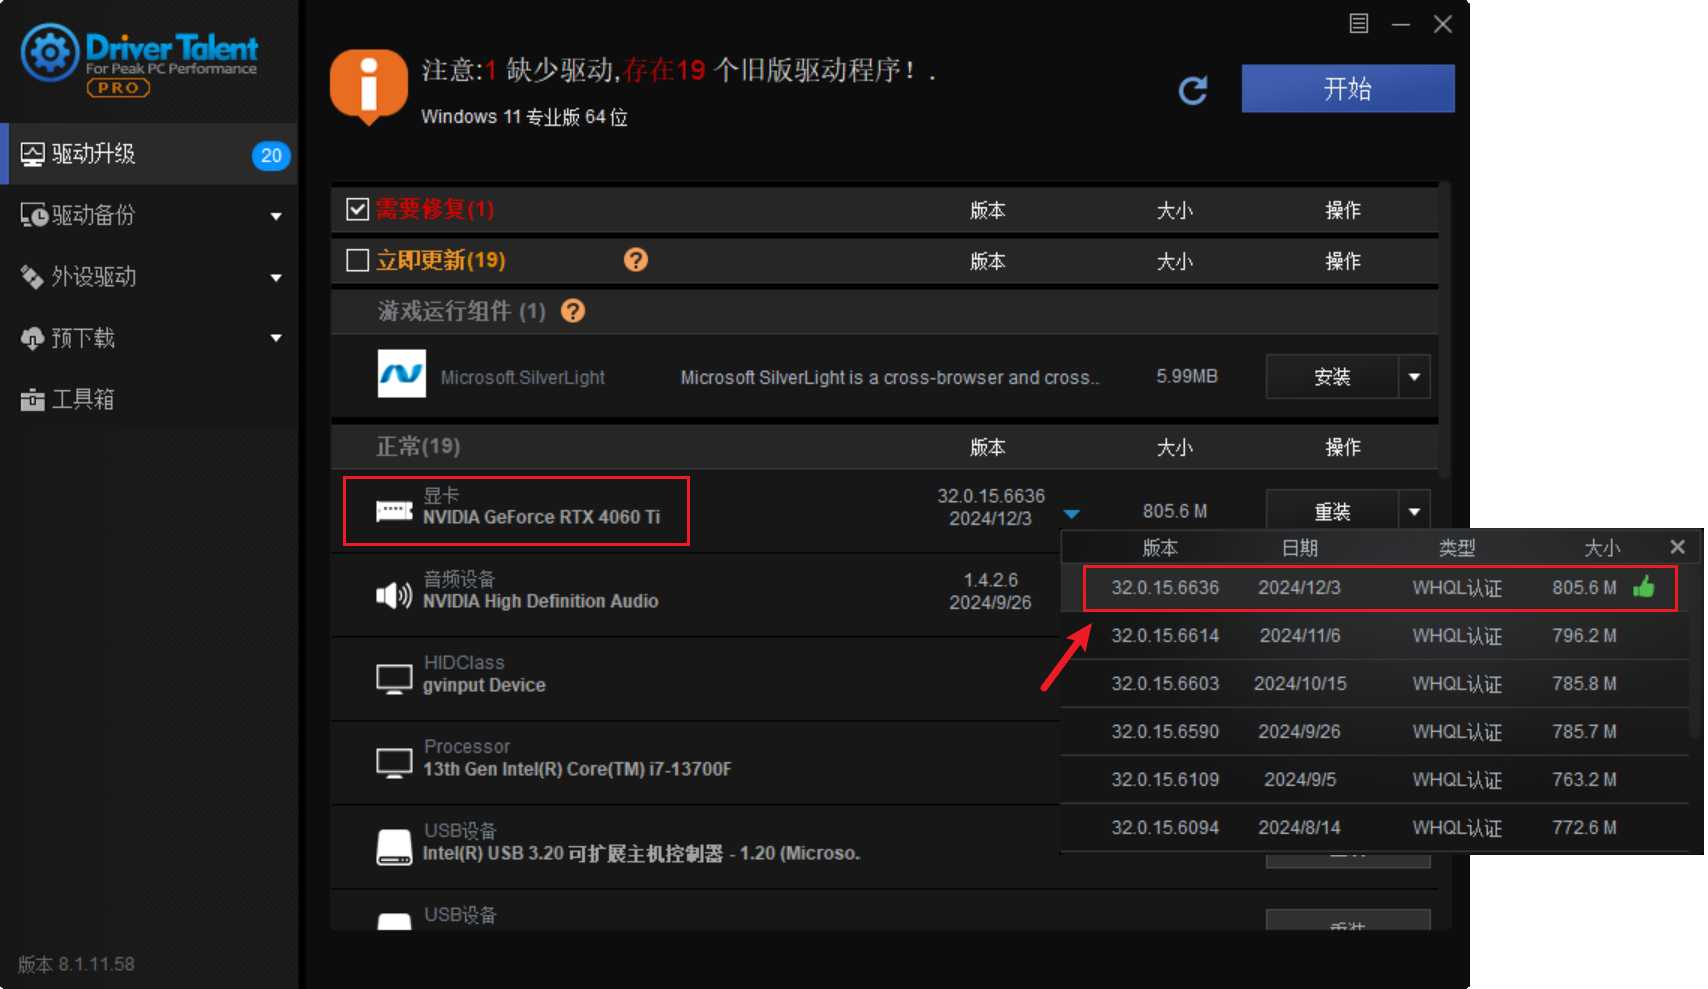This screenshot has height=989, width=1708.
Task: Click the 外设驱动 peripheral icon
Action: pyautogui.click(x=32, y=276)
